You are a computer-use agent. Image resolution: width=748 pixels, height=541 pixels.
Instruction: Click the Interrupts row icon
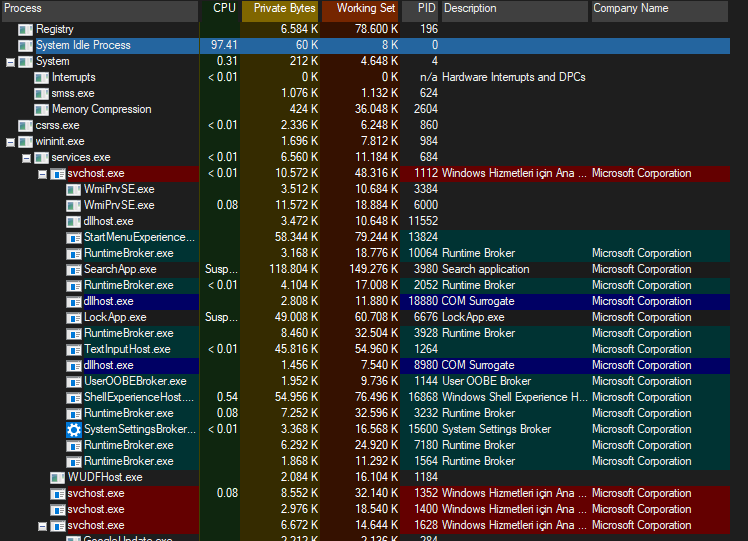tap(42, 78)
